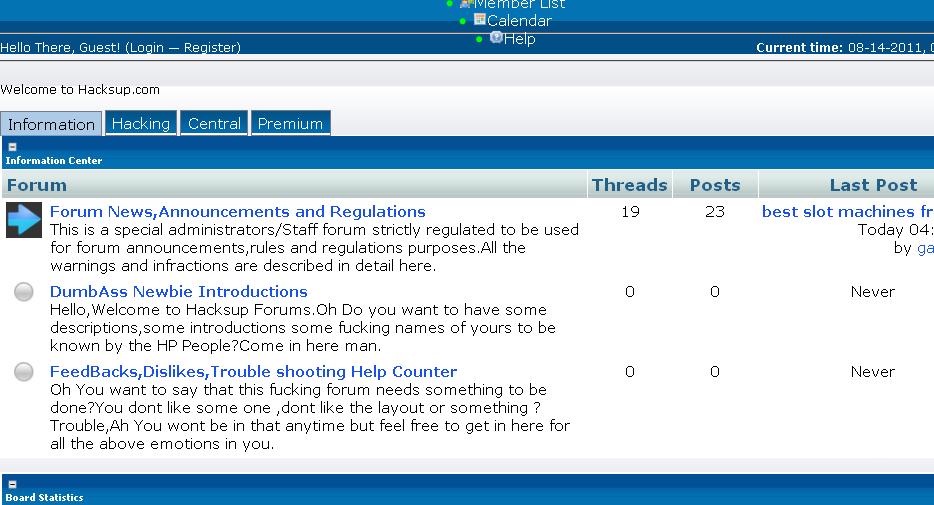This screenshot has height=505, width=934.
Task: Open the Premium tab
Action: [x=290, y=124]
